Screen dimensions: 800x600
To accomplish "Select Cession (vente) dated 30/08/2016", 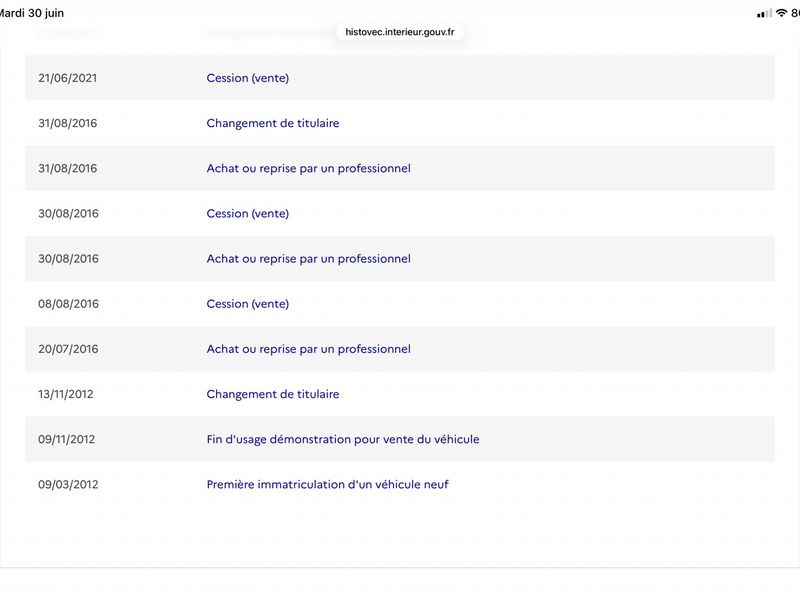I will point(247,213).
